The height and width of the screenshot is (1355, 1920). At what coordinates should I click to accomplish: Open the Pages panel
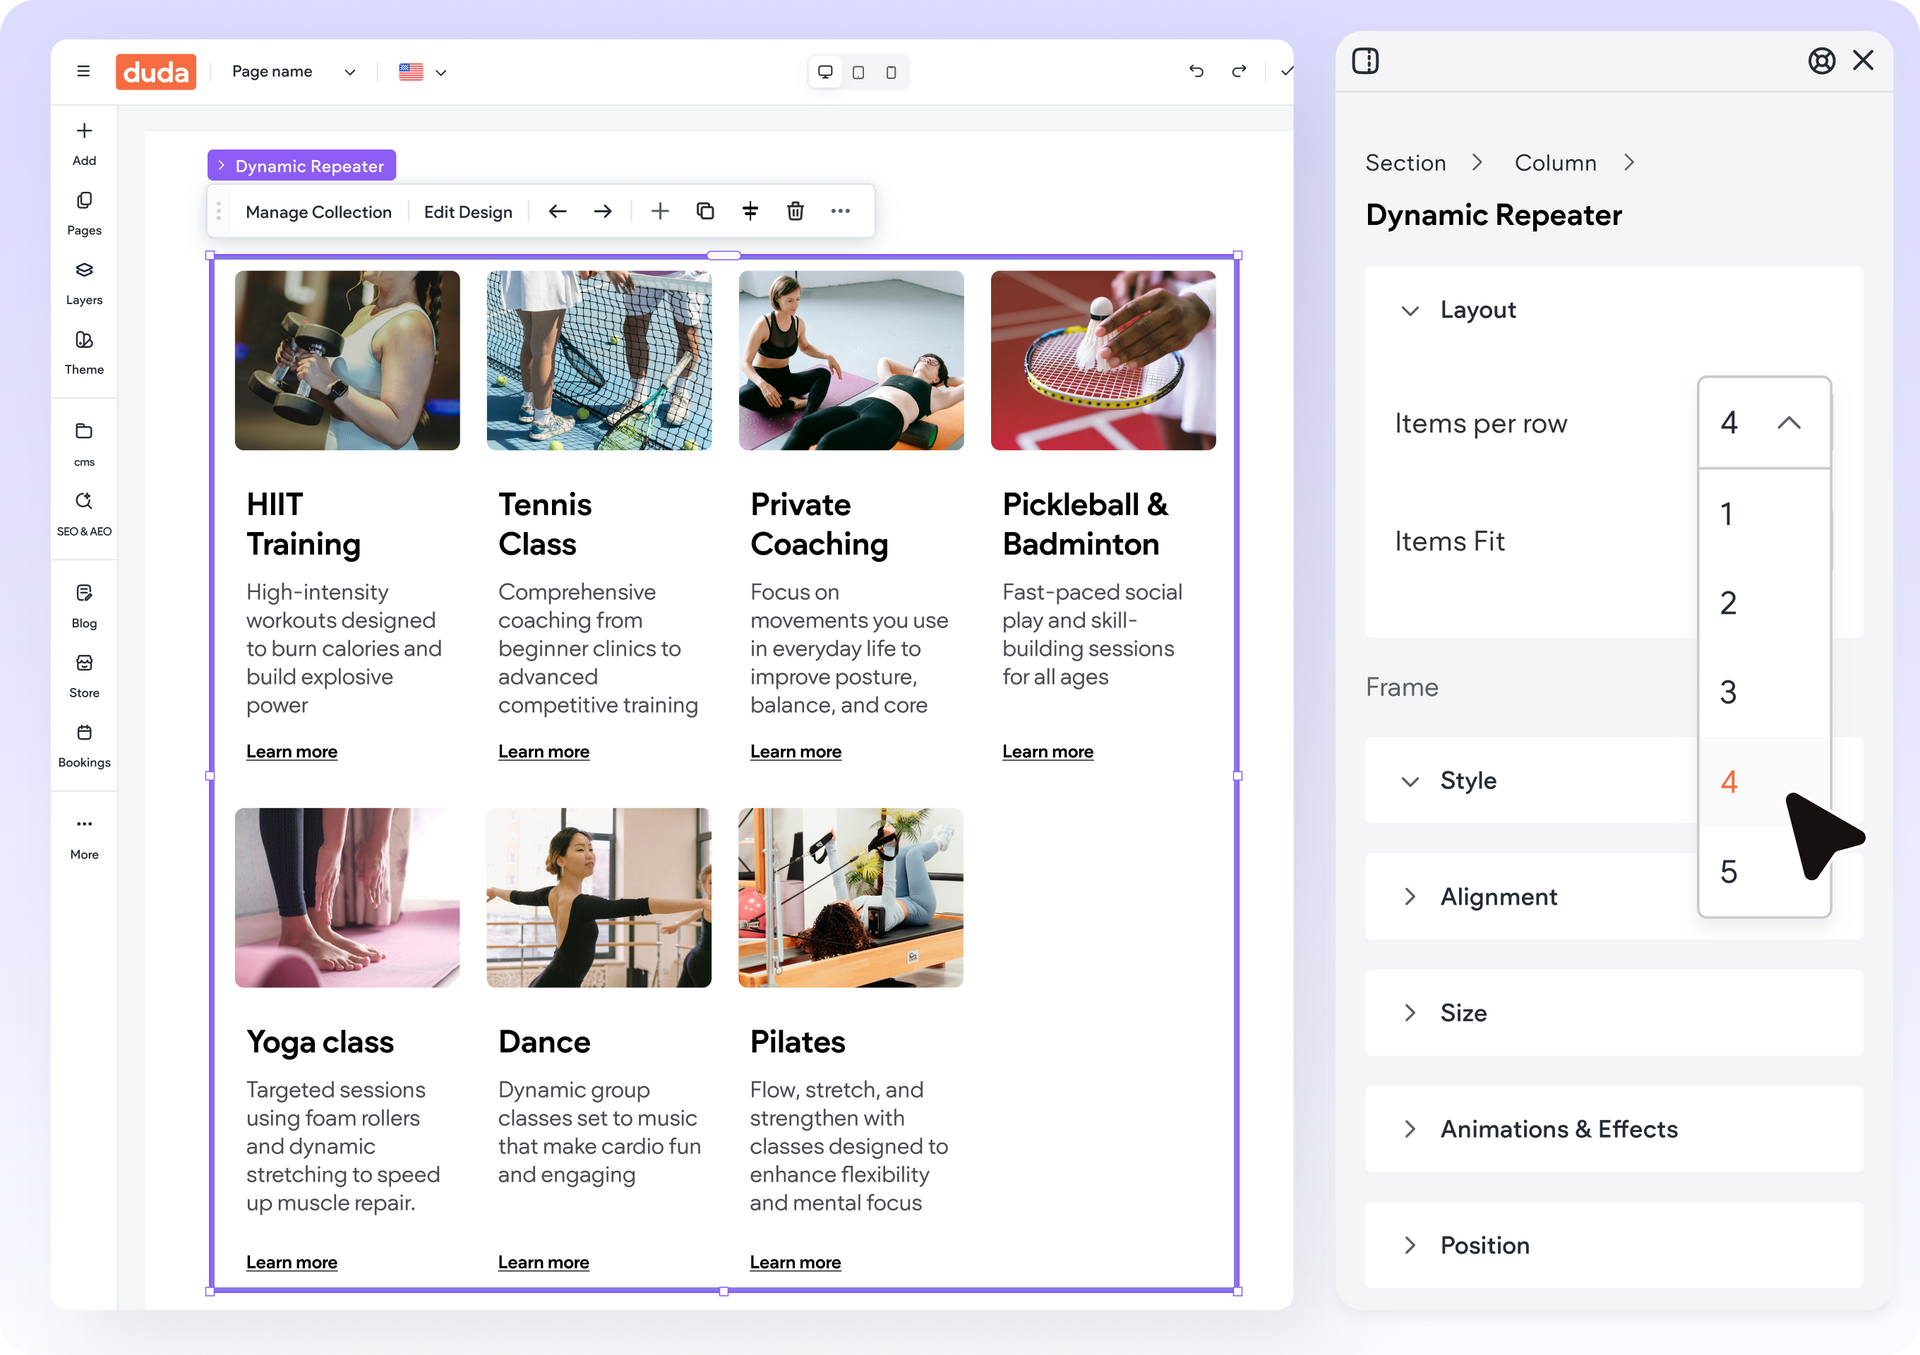click(84, 213)
